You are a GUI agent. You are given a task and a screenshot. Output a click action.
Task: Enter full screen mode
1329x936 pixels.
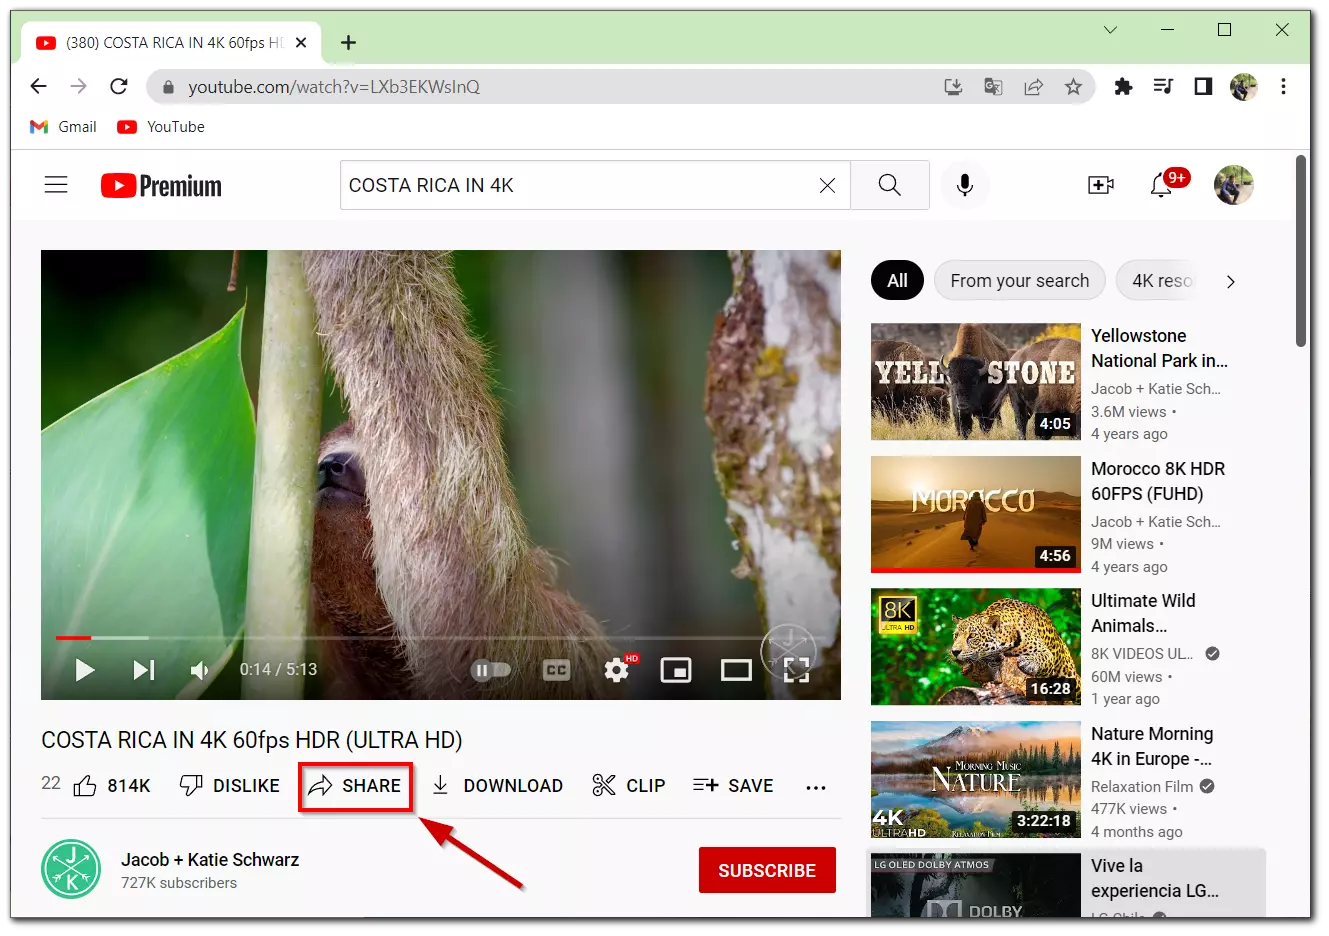click(x=796, y=670)
